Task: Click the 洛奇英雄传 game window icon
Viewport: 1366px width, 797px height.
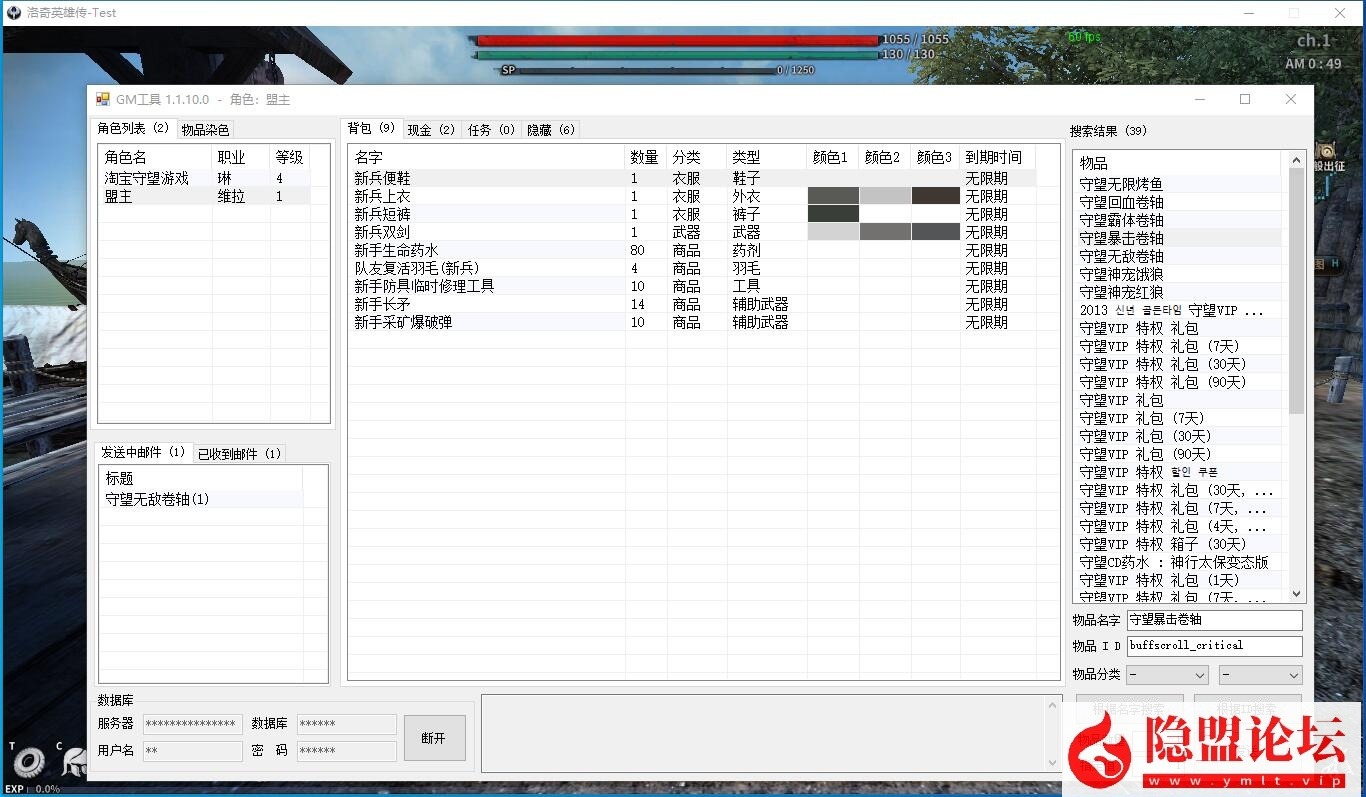Action: click(14, 13)
